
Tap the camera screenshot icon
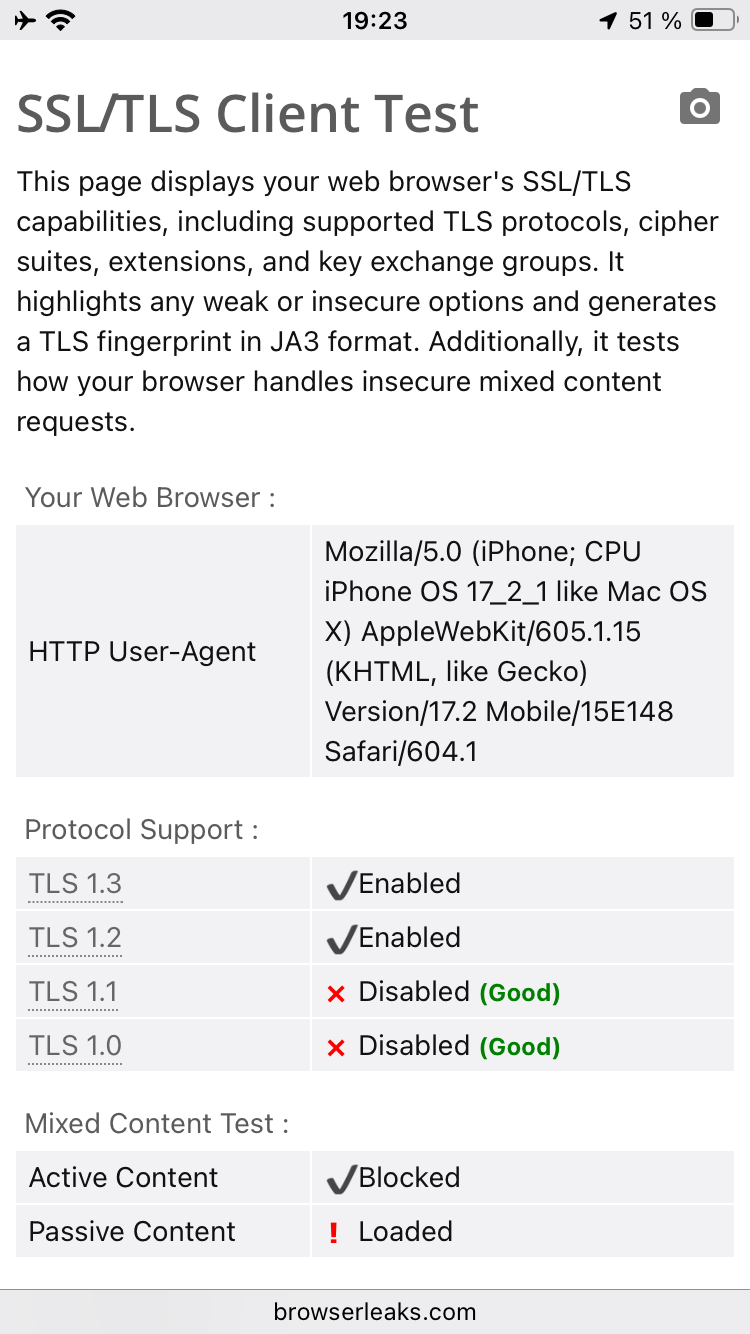pos(700,106)
